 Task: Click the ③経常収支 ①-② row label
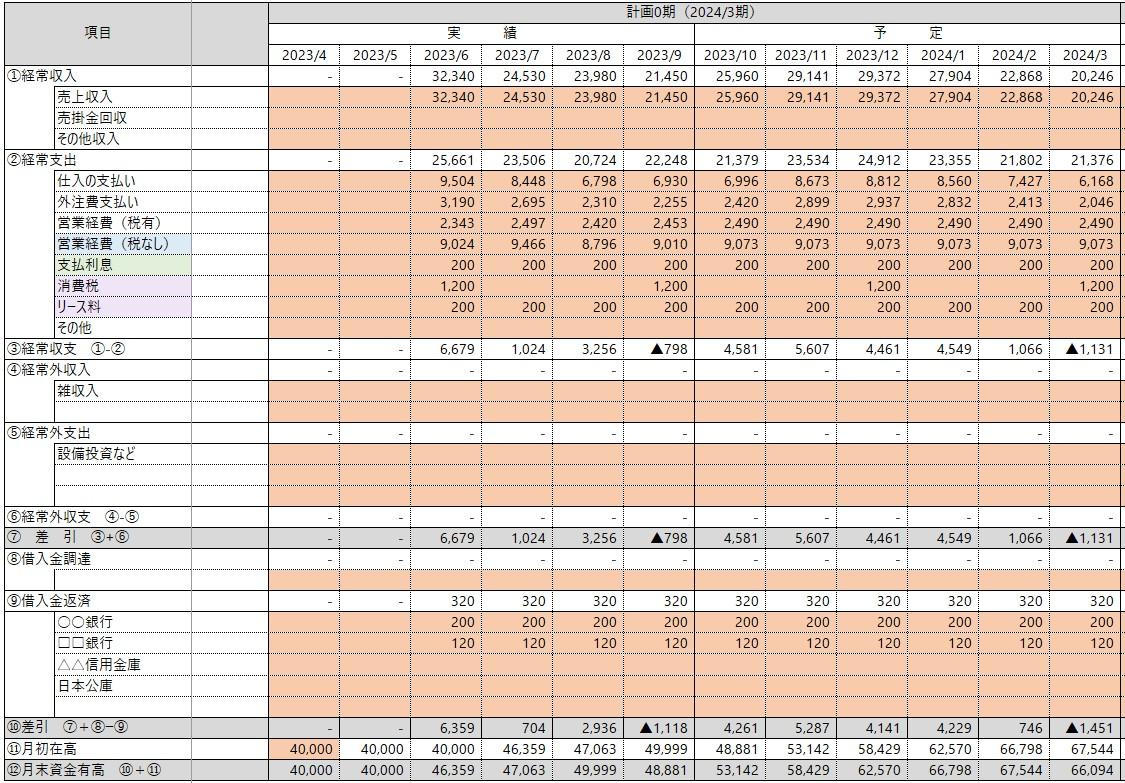coord(98,349)
